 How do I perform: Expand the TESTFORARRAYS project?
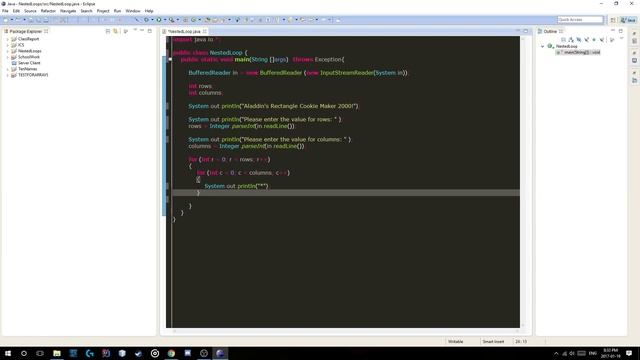click(7, 75)
